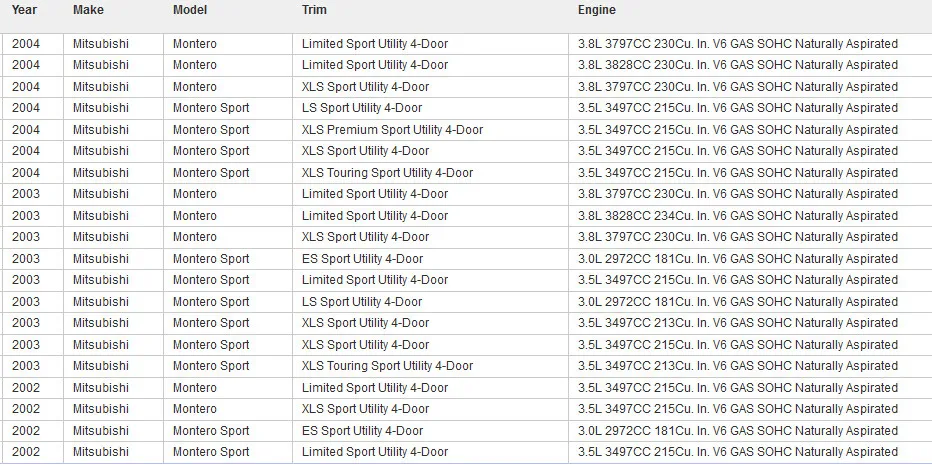
Task: Select the 3828CC 234Cu. In. engine cell
Action: 738,216
